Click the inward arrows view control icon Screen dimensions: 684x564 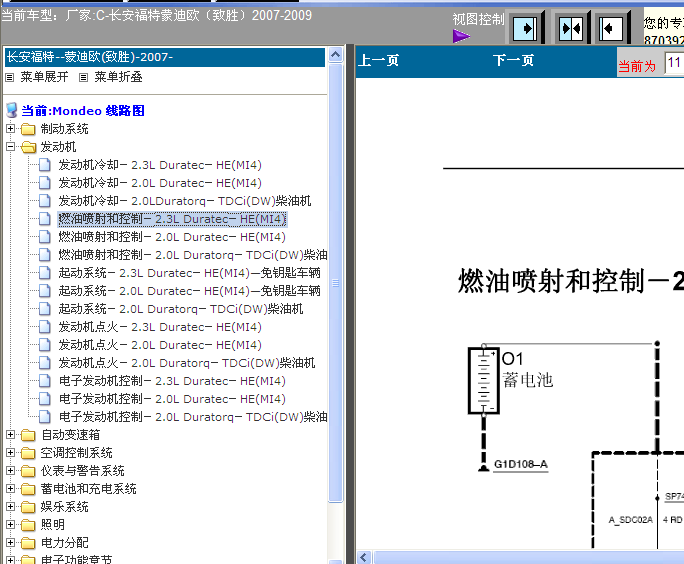point(571,29)
